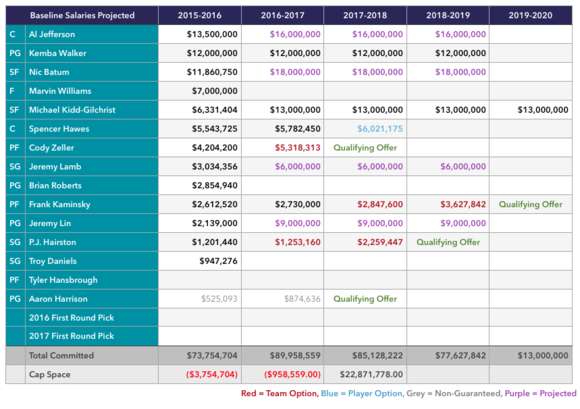
Task: Select the 2017 First Round Pick row
Action: [x=289, y=336]
